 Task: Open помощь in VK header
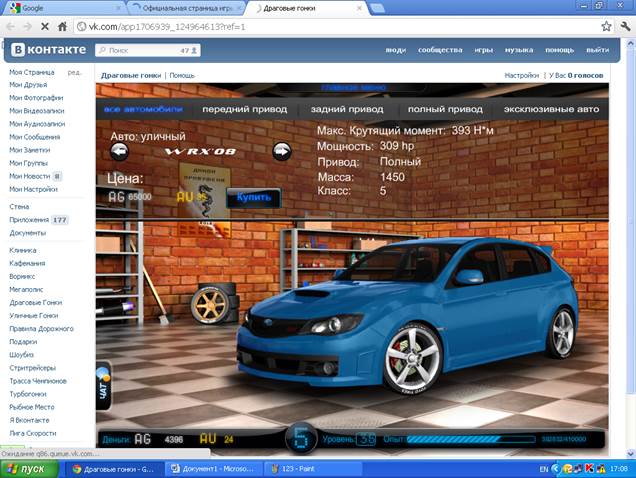559,50
